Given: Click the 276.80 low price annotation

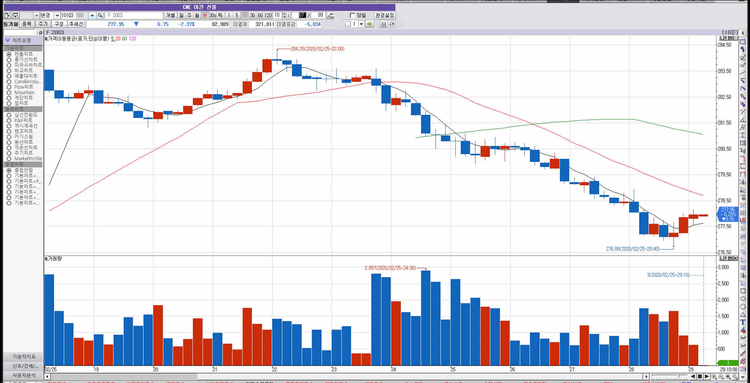Looking at the screenshot, I should (633, 249).
